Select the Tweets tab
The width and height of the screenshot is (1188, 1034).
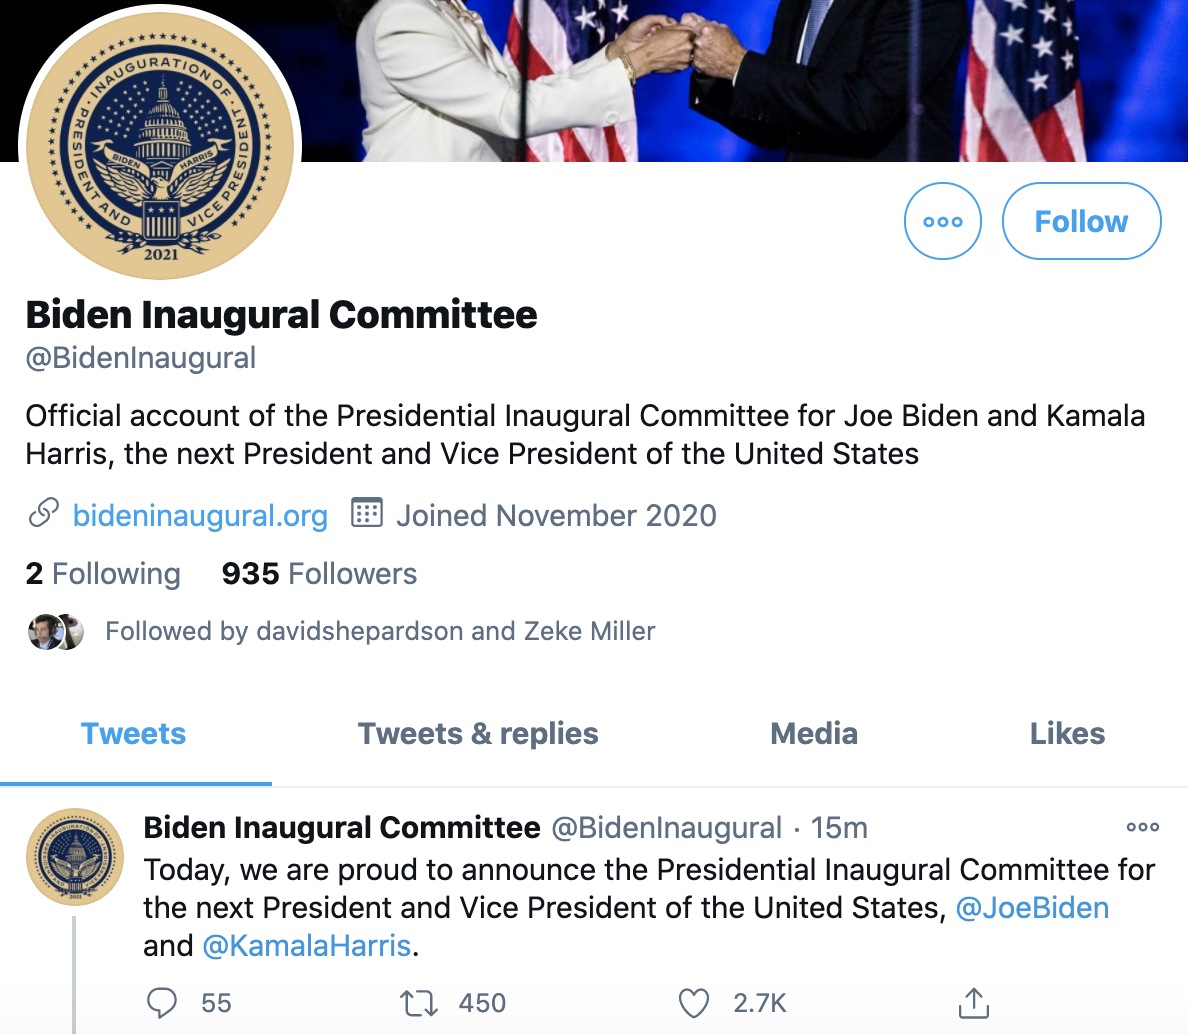coord(134,734)
